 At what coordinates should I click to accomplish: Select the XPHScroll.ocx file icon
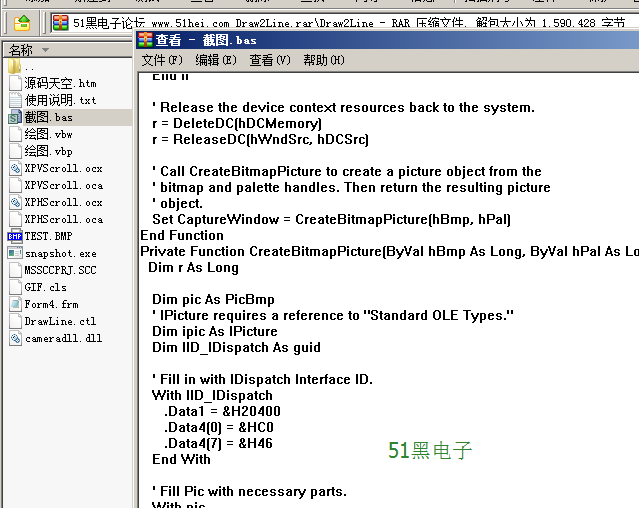[x=15, y=202]
